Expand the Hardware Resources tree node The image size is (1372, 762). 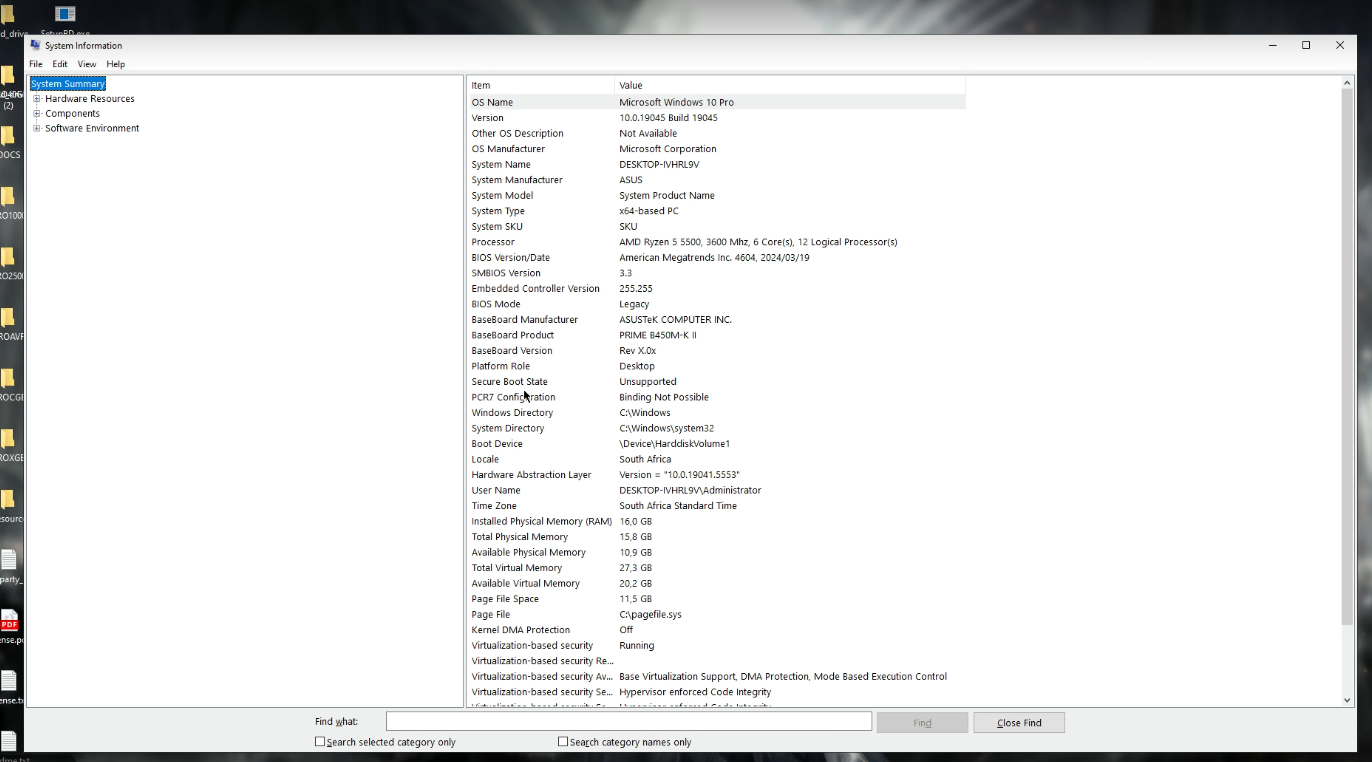click(x=37, y=99)
